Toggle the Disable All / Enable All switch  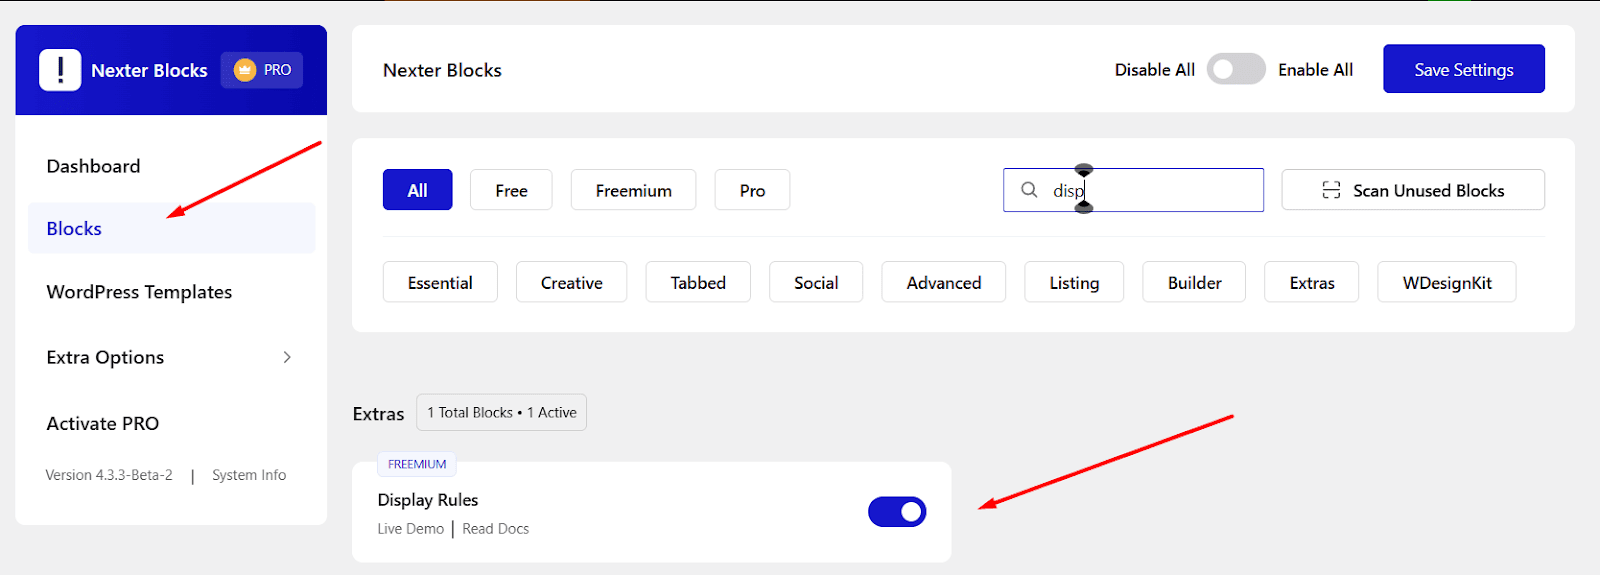click(1236, 70)
